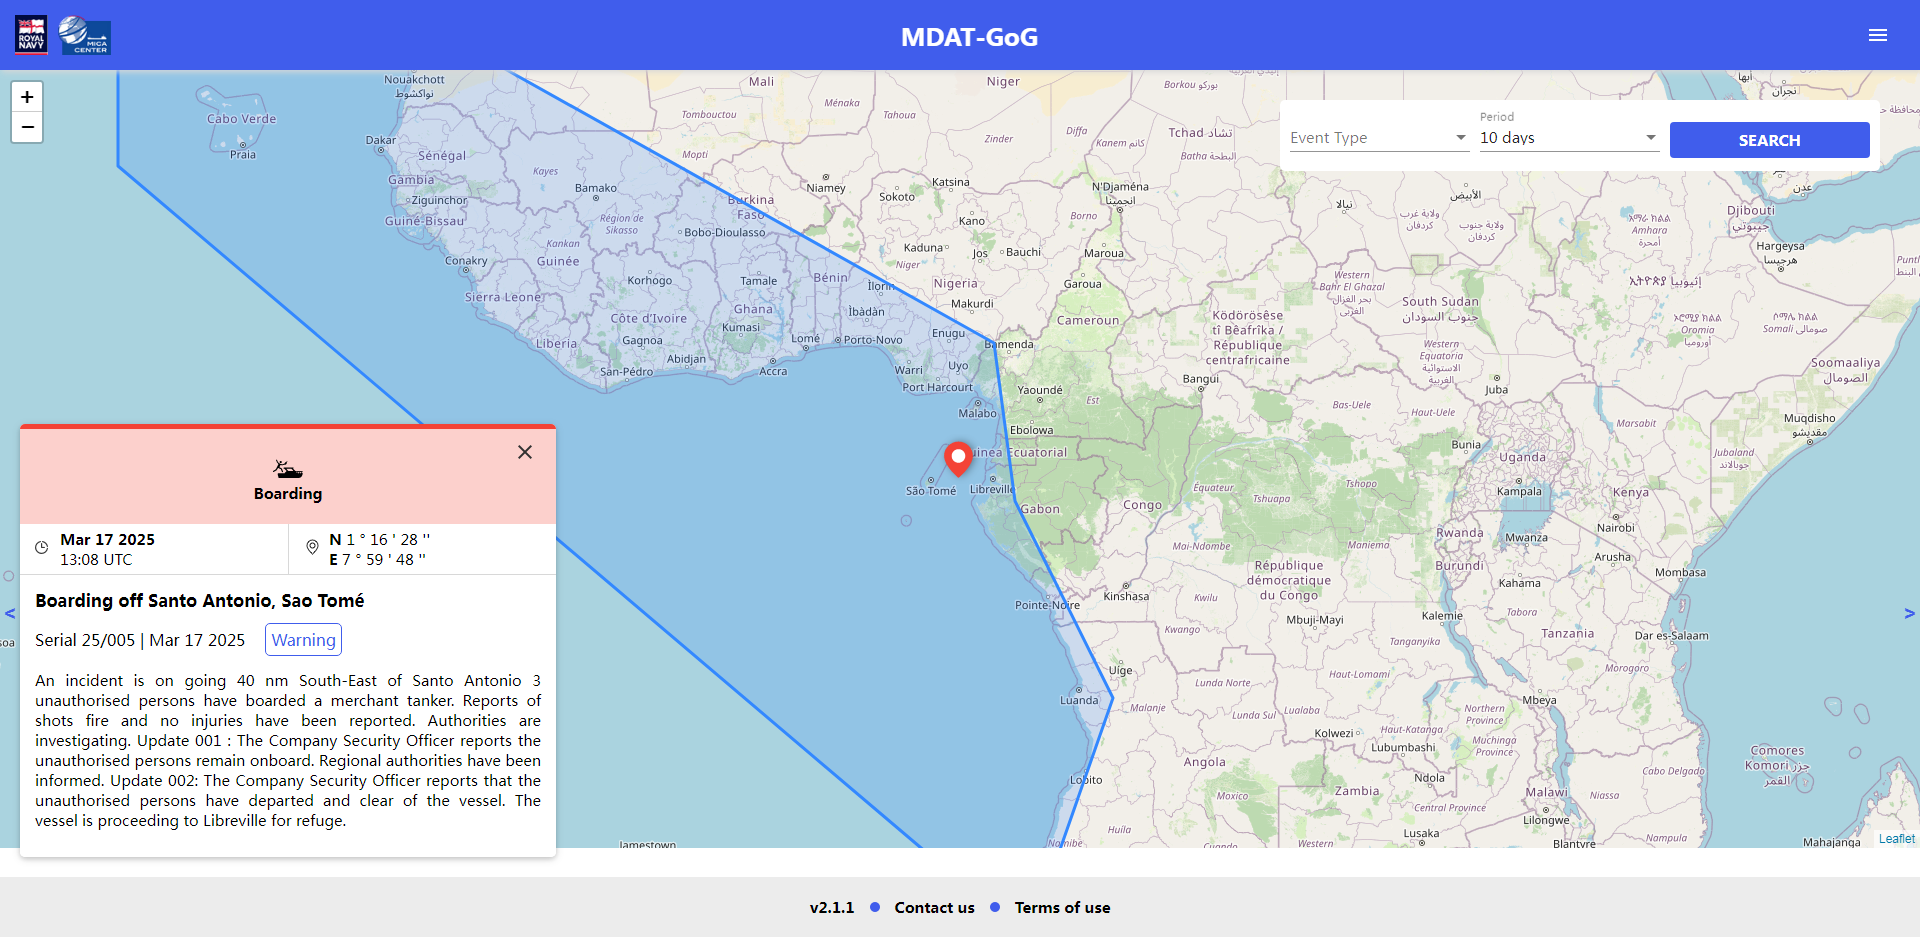Click the MICA Center logo
The width and height of the screenshot is (1920, 937).
pyautogui.click(x=85, y=35)
